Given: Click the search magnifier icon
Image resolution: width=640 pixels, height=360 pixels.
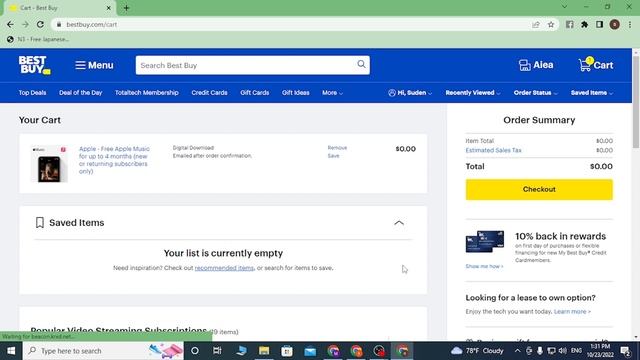Looking at the screenshot, I should click(x=361, y=64).
